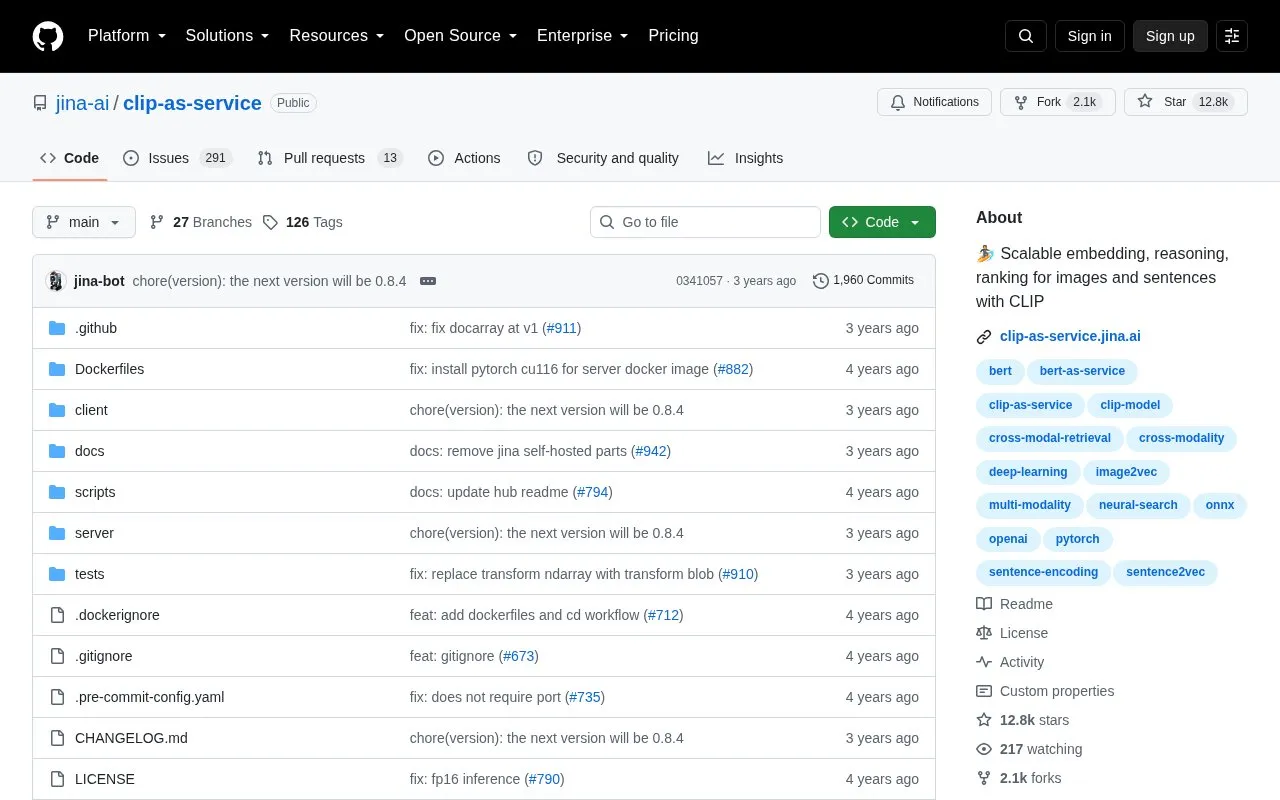This screenshot has width=1280, height=800.
Task: Switch to the Actions tab
Action: click(464, 158)
